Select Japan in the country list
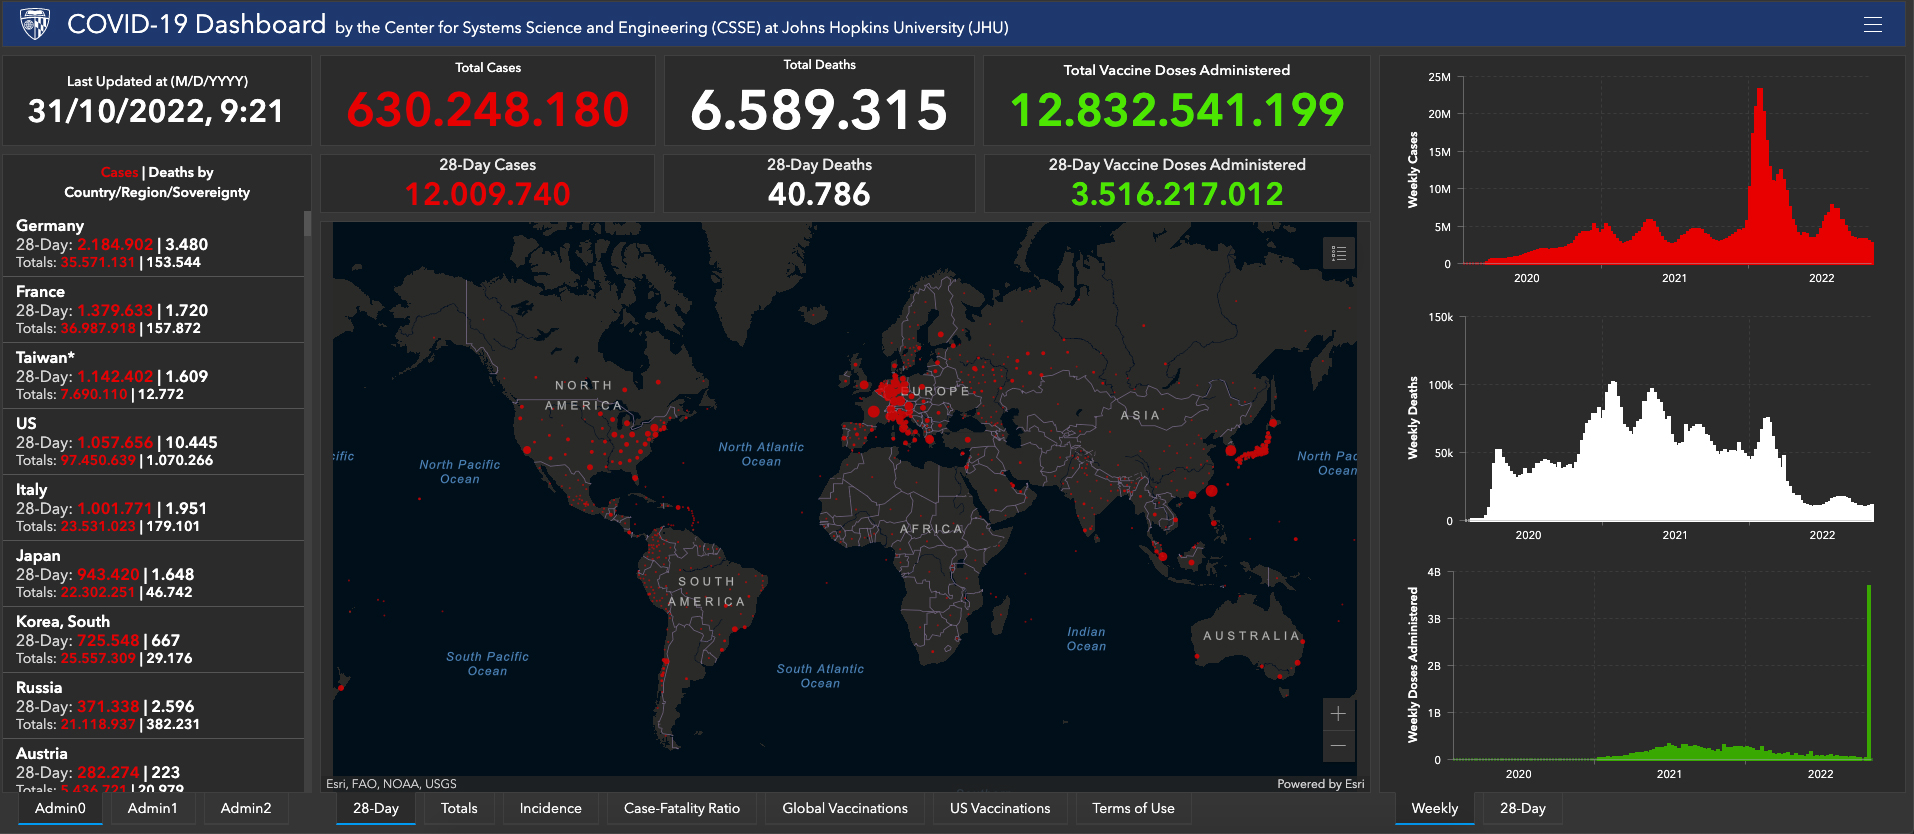1914x834 pixels. 154,573
